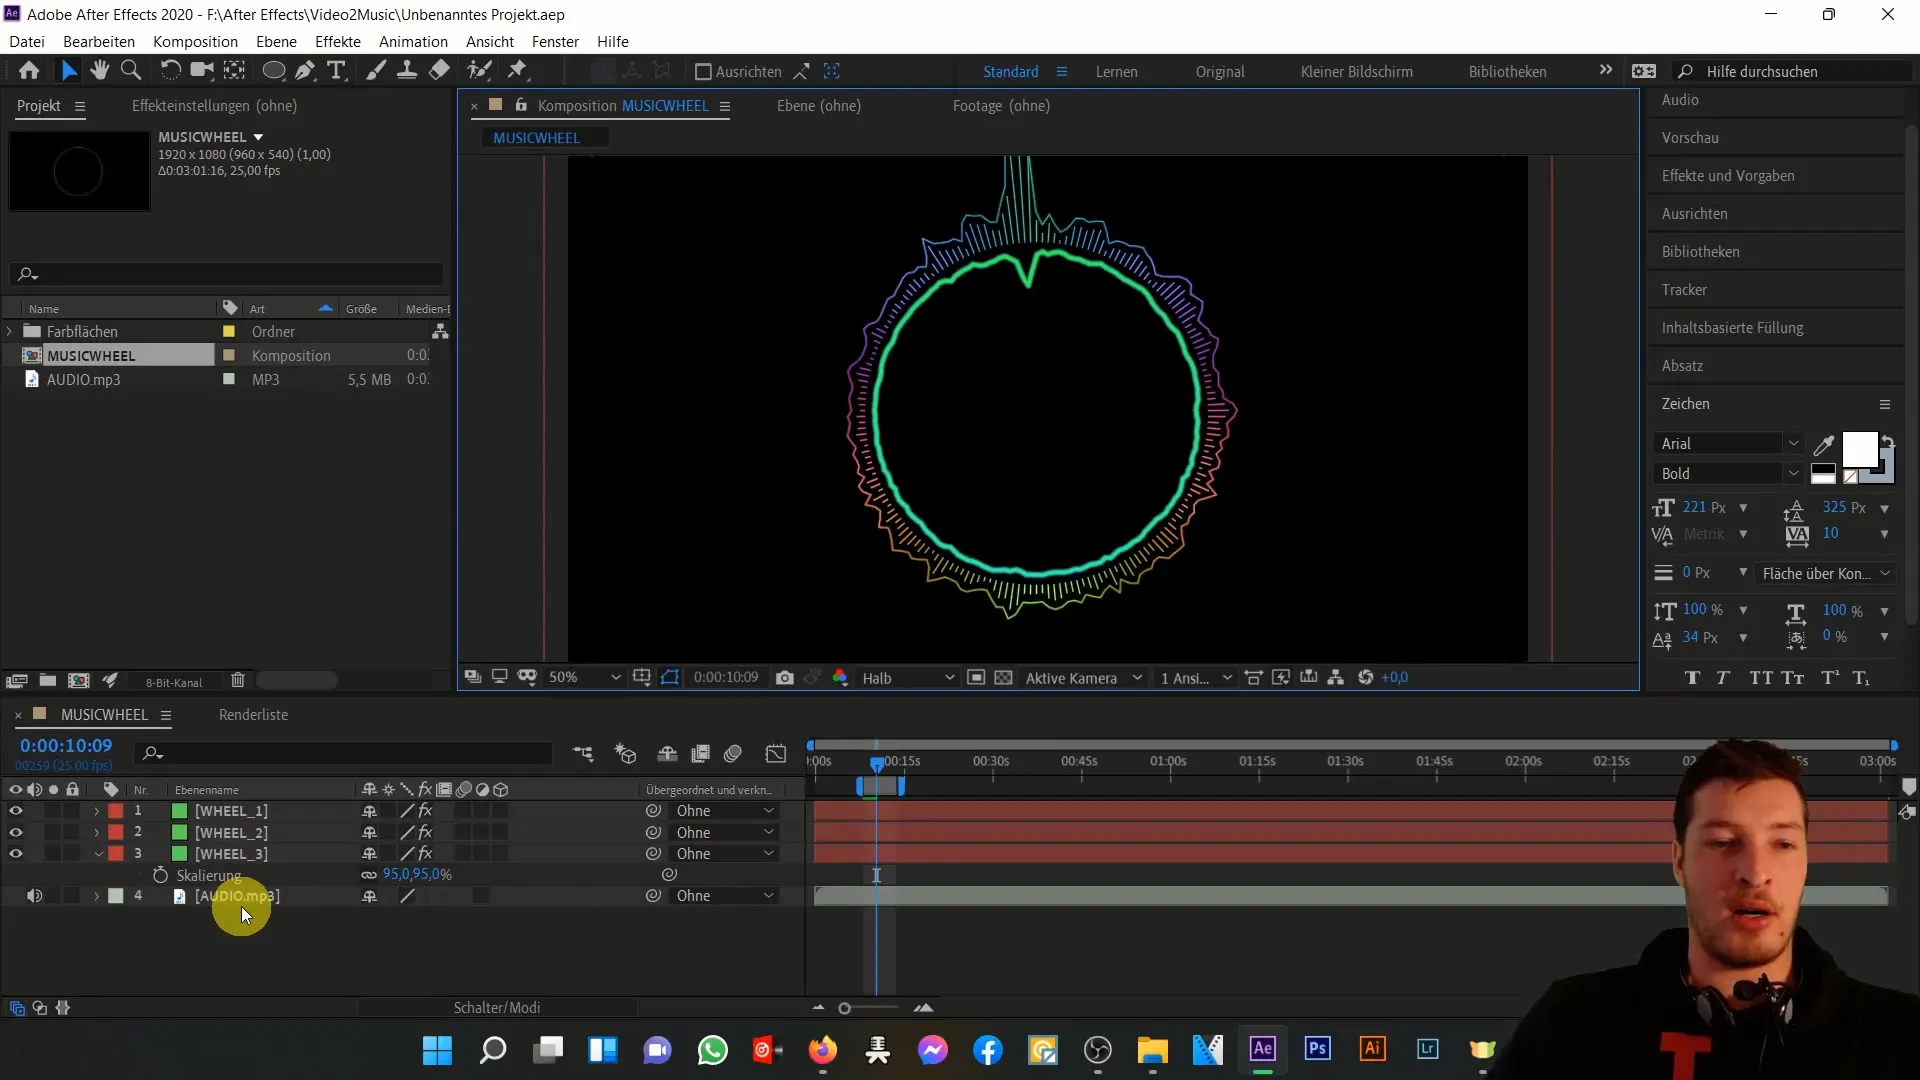Expand the AUDIO.mp3 layer properties
Screen dimensions: 1920x1080
(x=97, y=896)
